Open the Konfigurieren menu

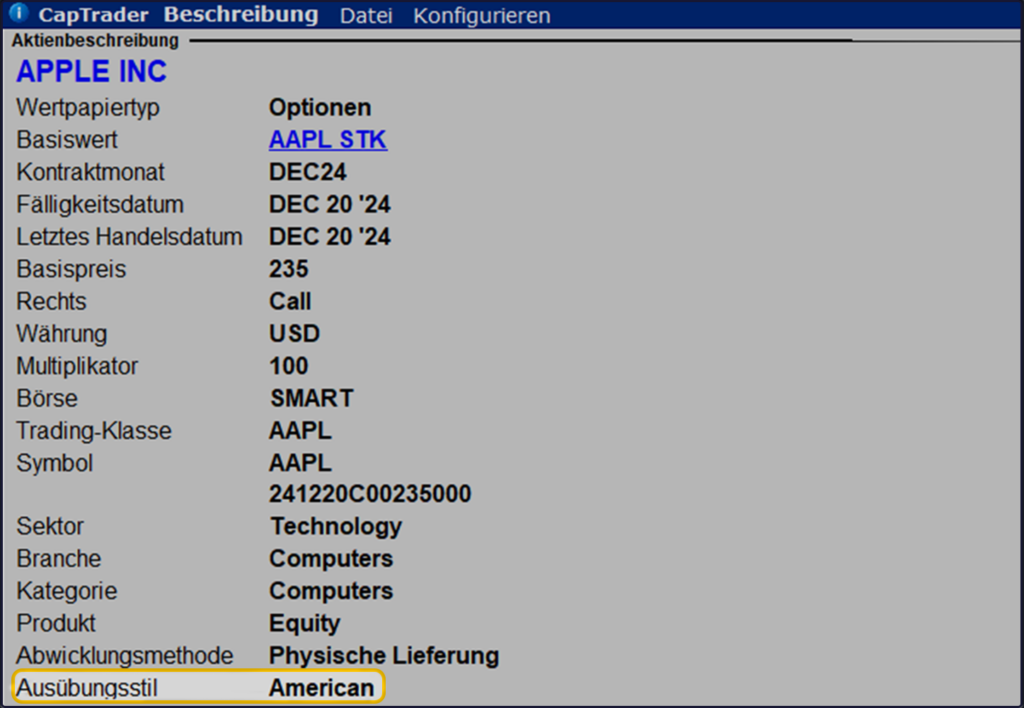click(481, 15)
